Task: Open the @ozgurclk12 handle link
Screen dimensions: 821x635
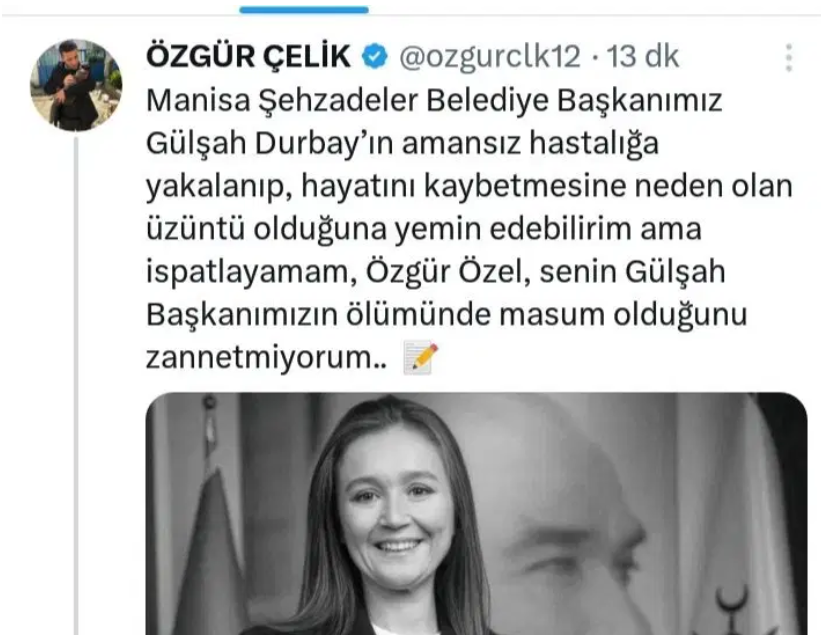Action: (490, 57)
